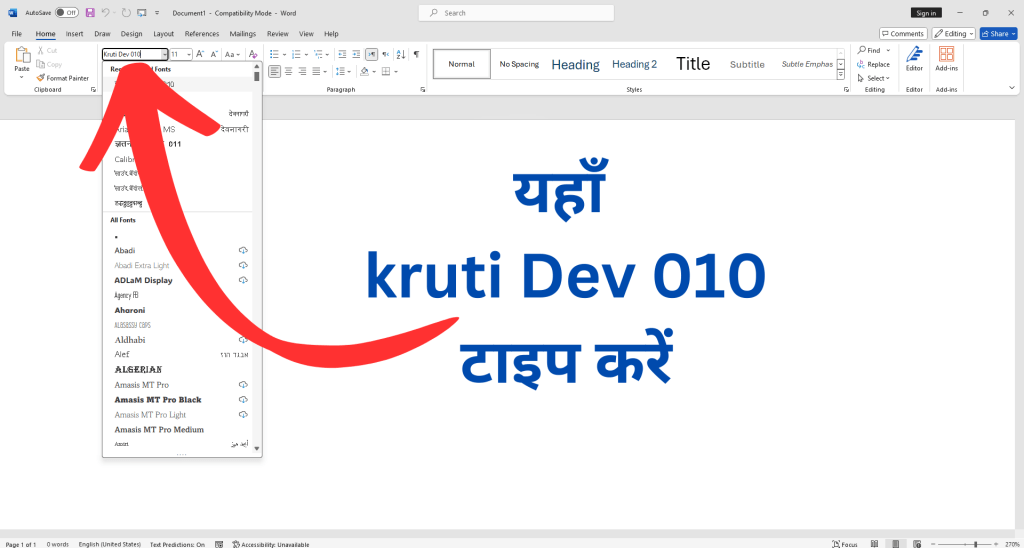Click the Sort A-Z icon
The width and height of the screenshot is (1024, 548).
(401, 54)
